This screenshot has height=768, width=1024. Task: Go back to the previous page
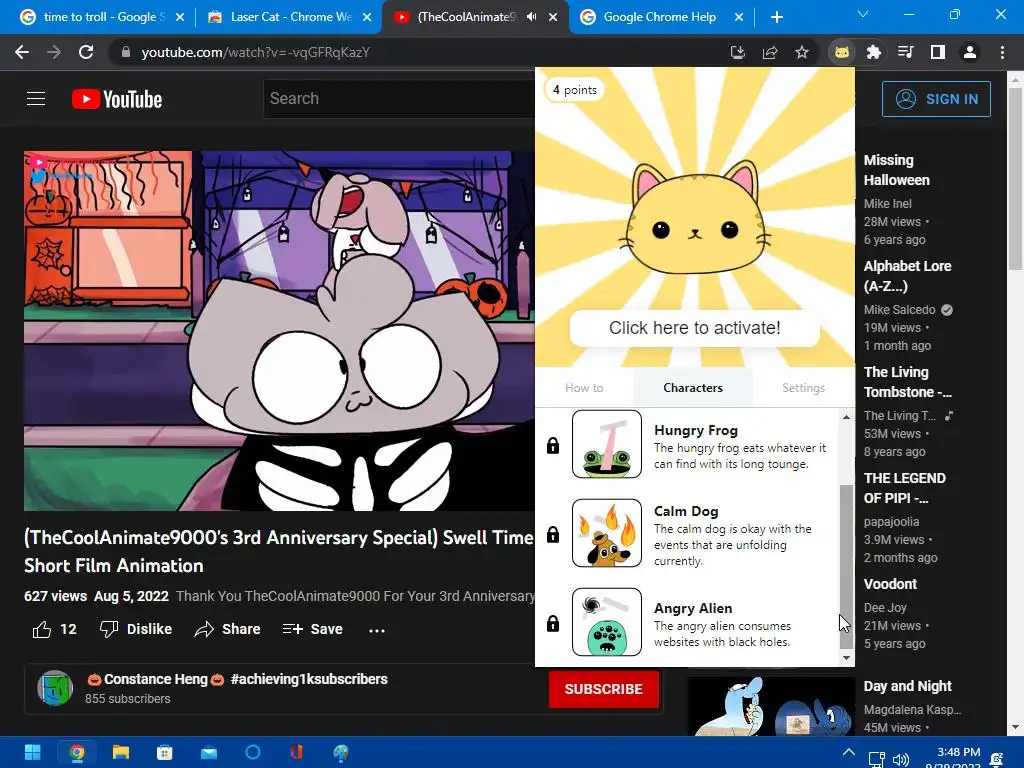[22, 52]
